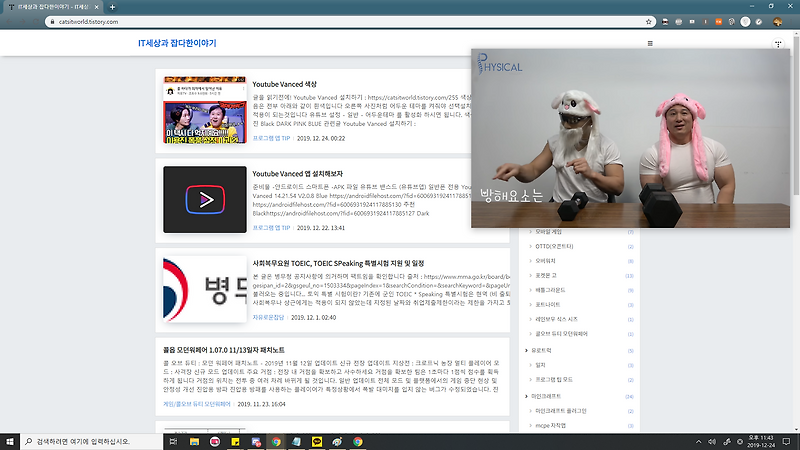Expand the 유로트럭 parent category
The width and height of the screenshot is (800, 450).
click(541, 351)
